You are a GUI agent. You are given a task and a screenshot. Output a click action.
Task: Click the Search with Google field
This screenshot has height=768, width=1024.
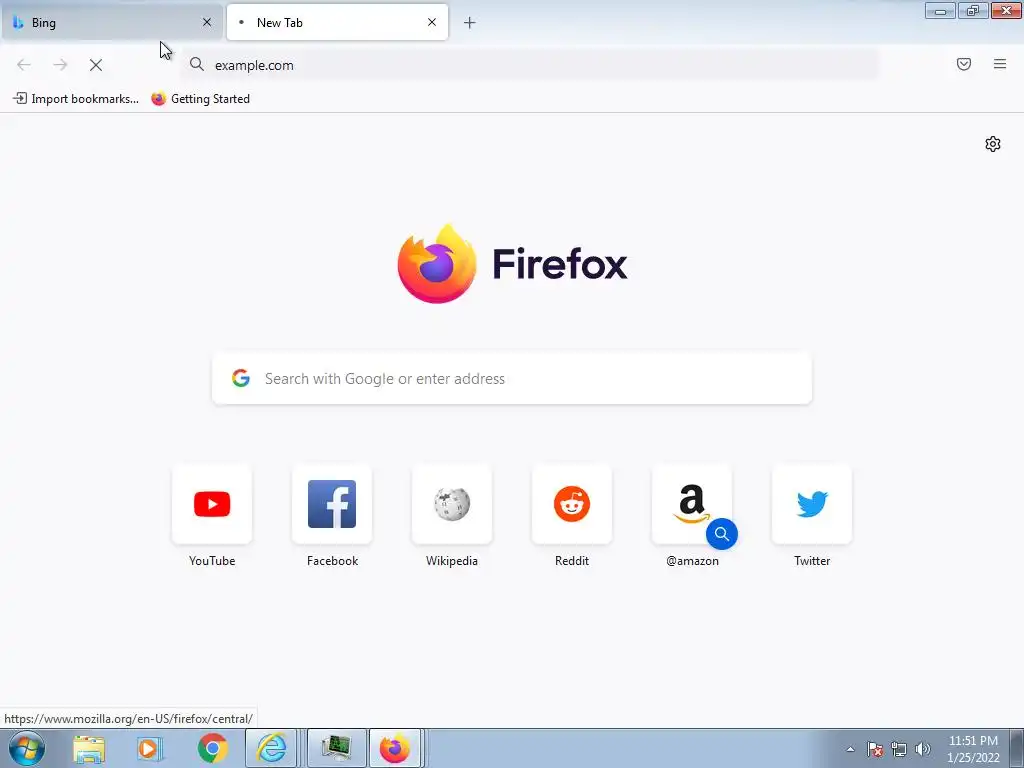click(512, 379)
